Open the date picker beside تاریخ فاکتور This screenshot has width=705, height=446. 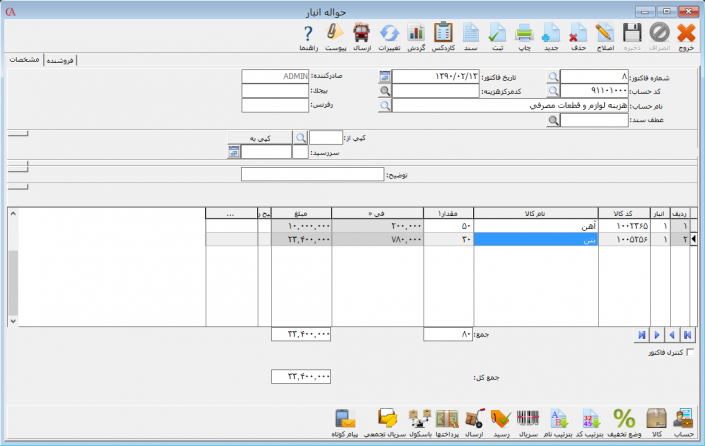point(385,76)
